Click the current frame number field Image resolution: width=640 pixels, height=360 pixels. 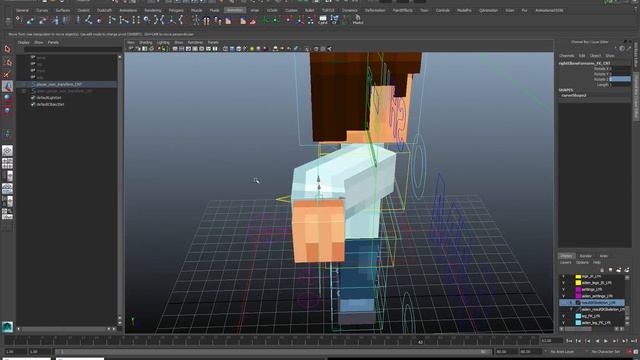pyautogui.click(x=551, y=341)
